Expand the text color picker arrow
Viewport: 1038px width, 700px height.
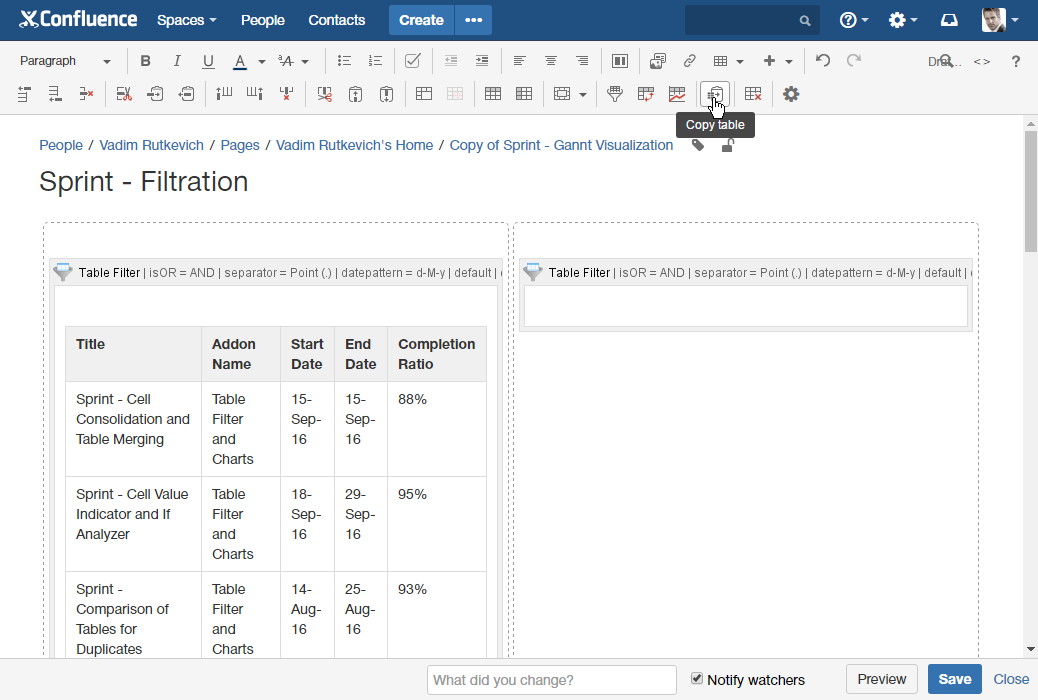click(x=261, y=61)
